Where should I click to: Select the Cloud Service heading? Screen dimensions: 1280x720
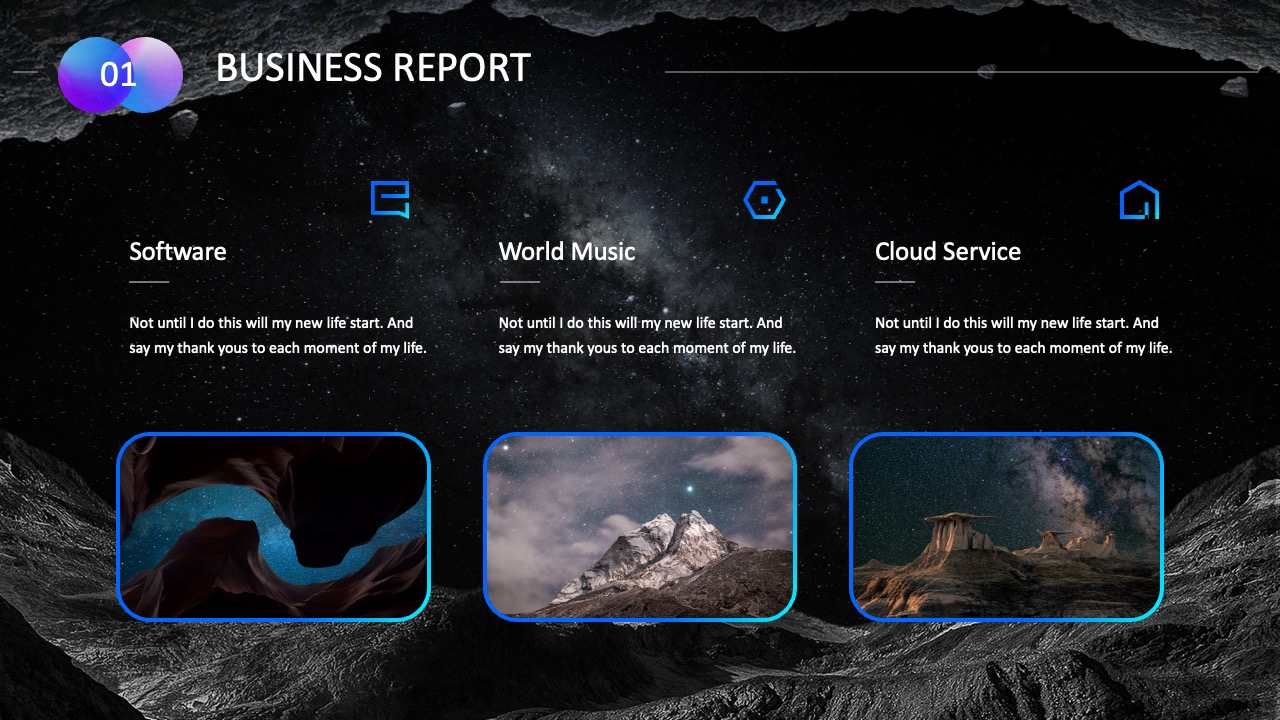click(948, 251)
